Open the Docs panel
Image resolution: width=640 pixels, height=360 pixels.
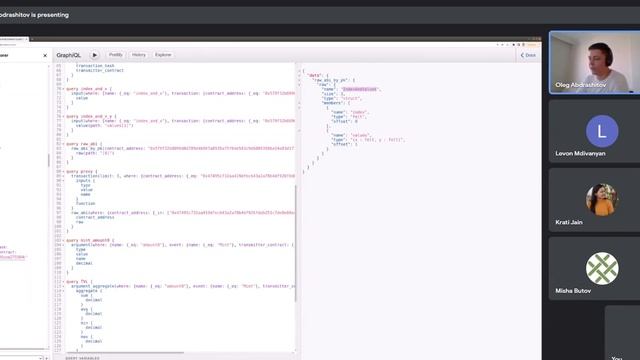pos(528,55)
